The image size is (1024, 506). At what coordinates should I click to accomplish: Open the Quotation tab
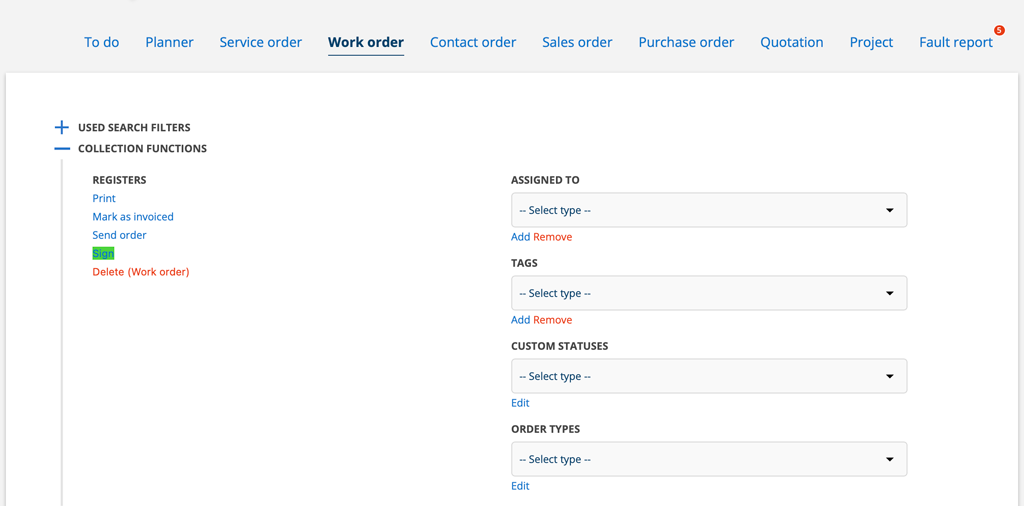791,42
